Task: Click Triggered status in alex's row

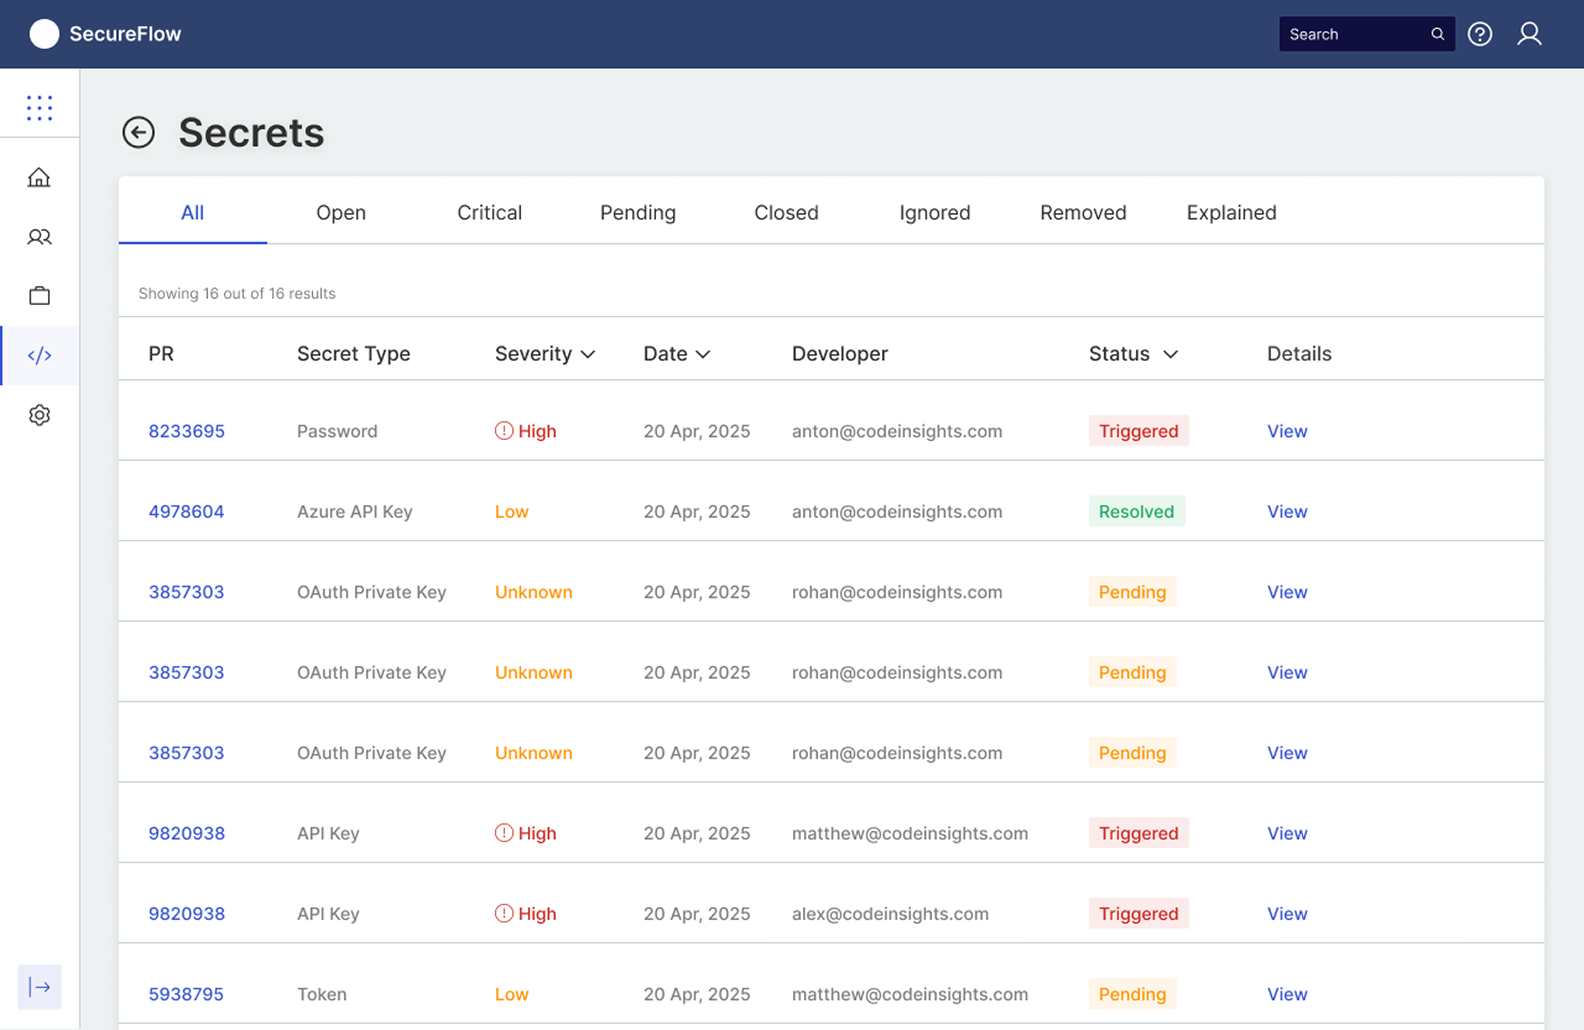Action: point(1139,913)
